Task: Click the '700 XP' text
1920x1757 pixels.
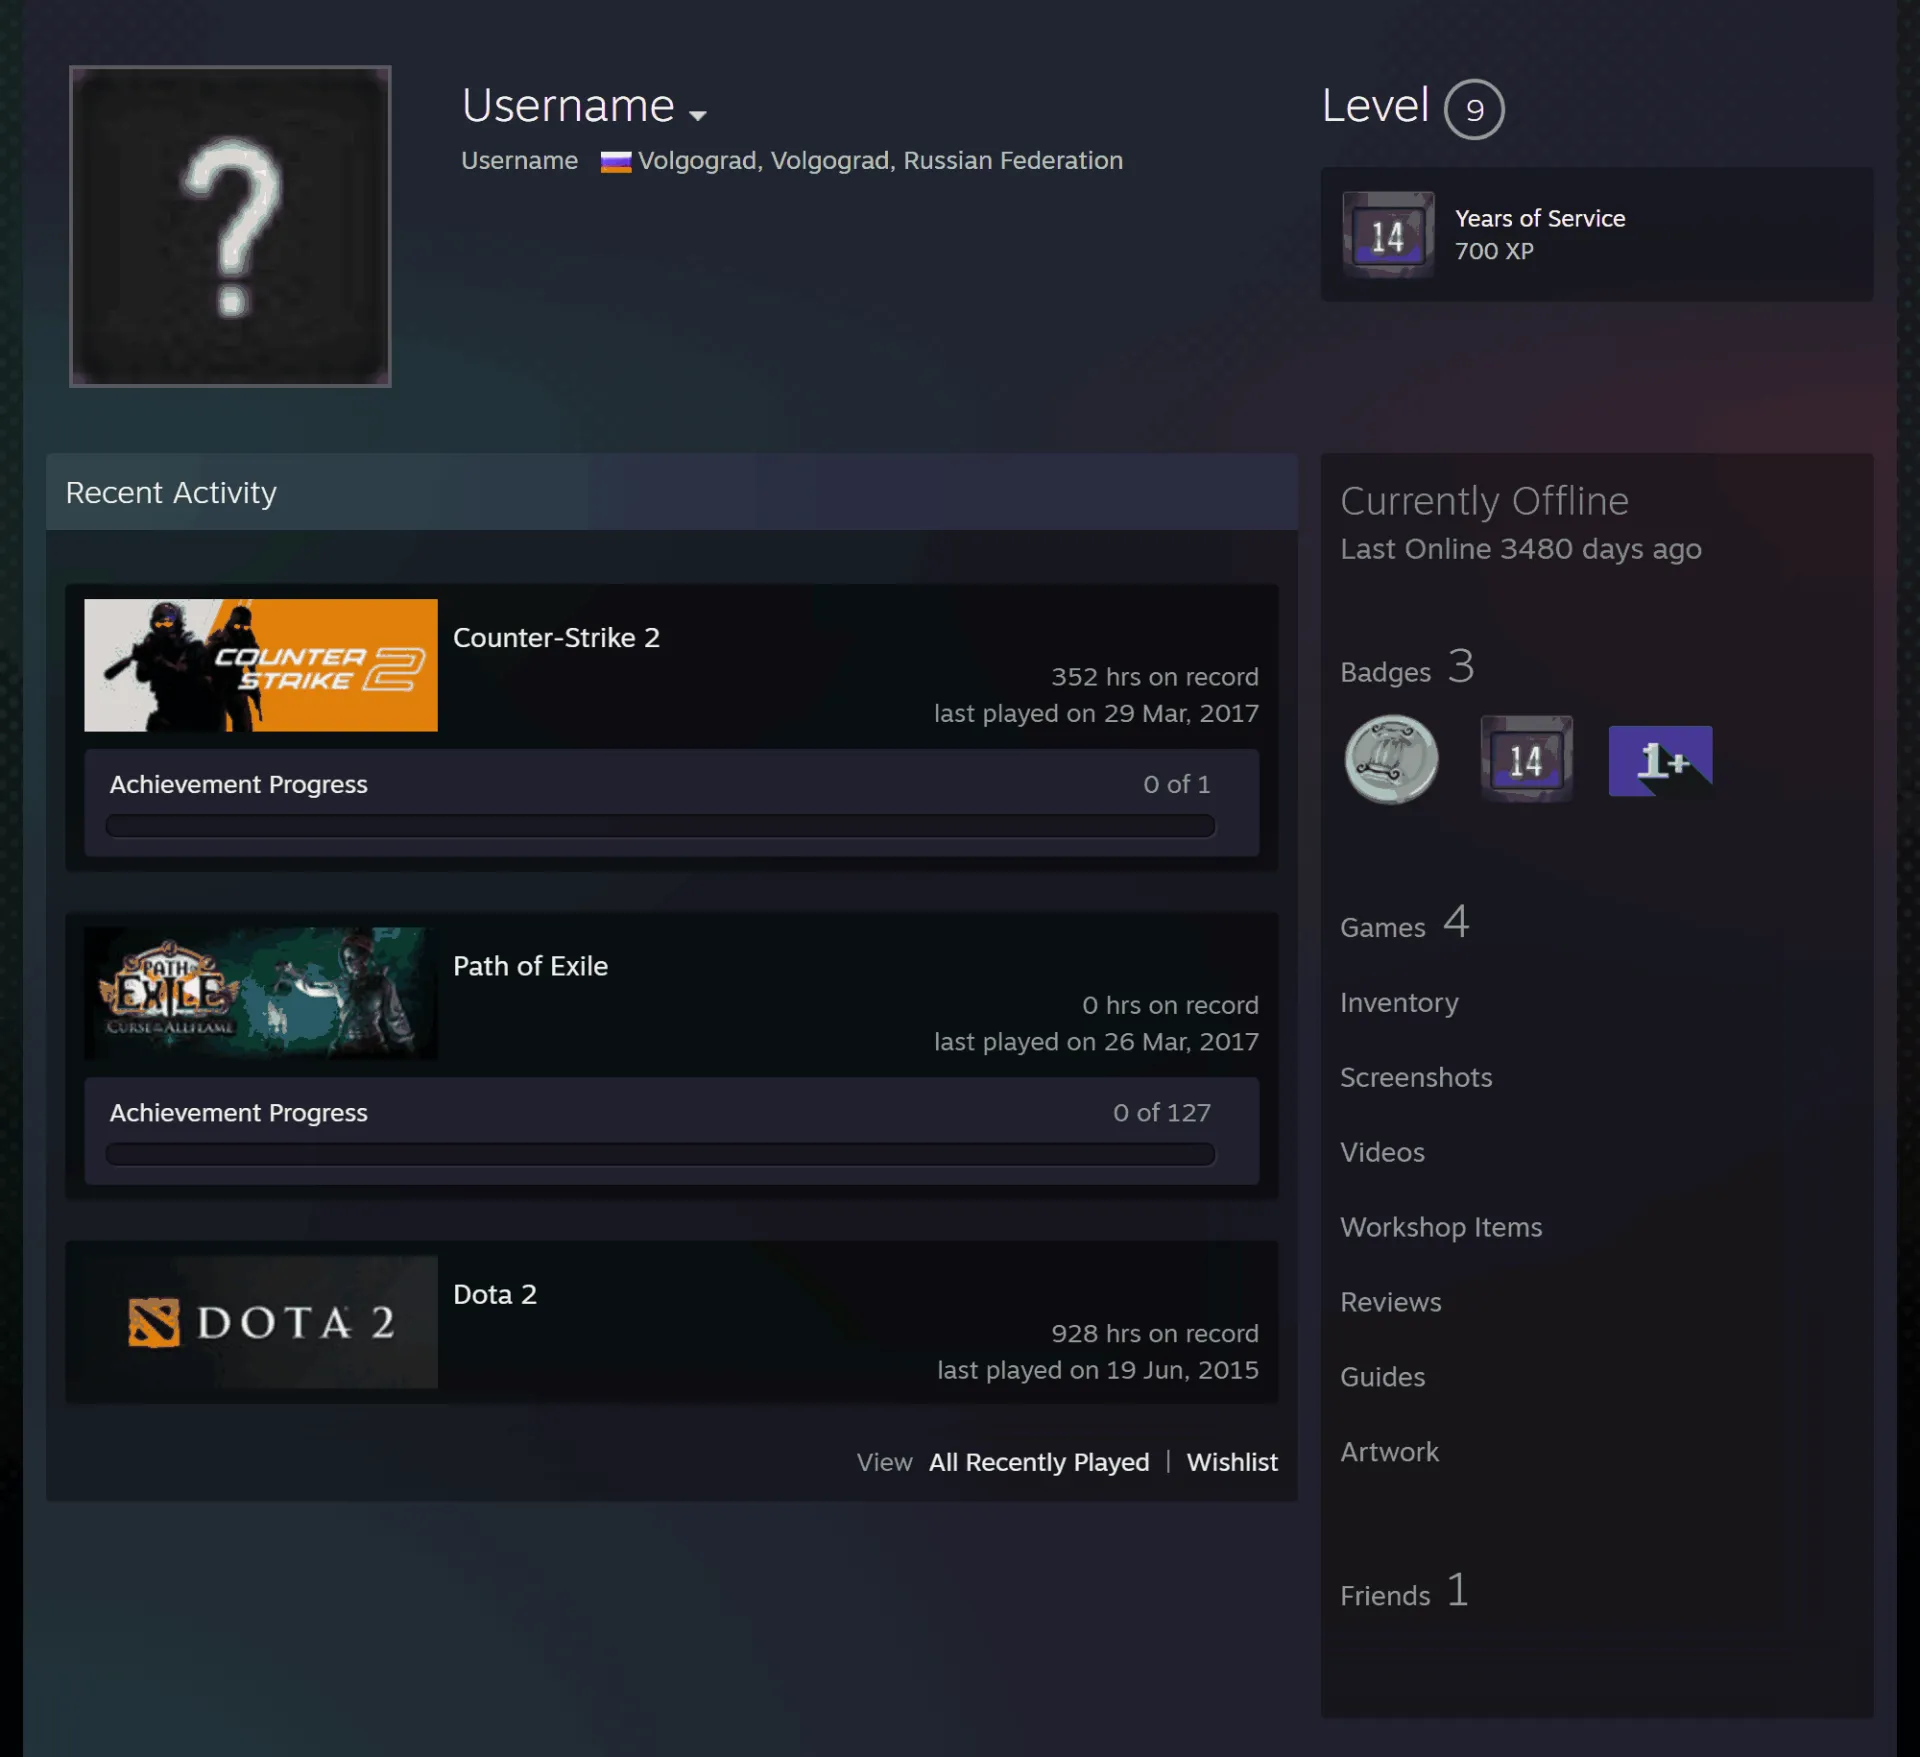Action: click(x=1494, y=251)
